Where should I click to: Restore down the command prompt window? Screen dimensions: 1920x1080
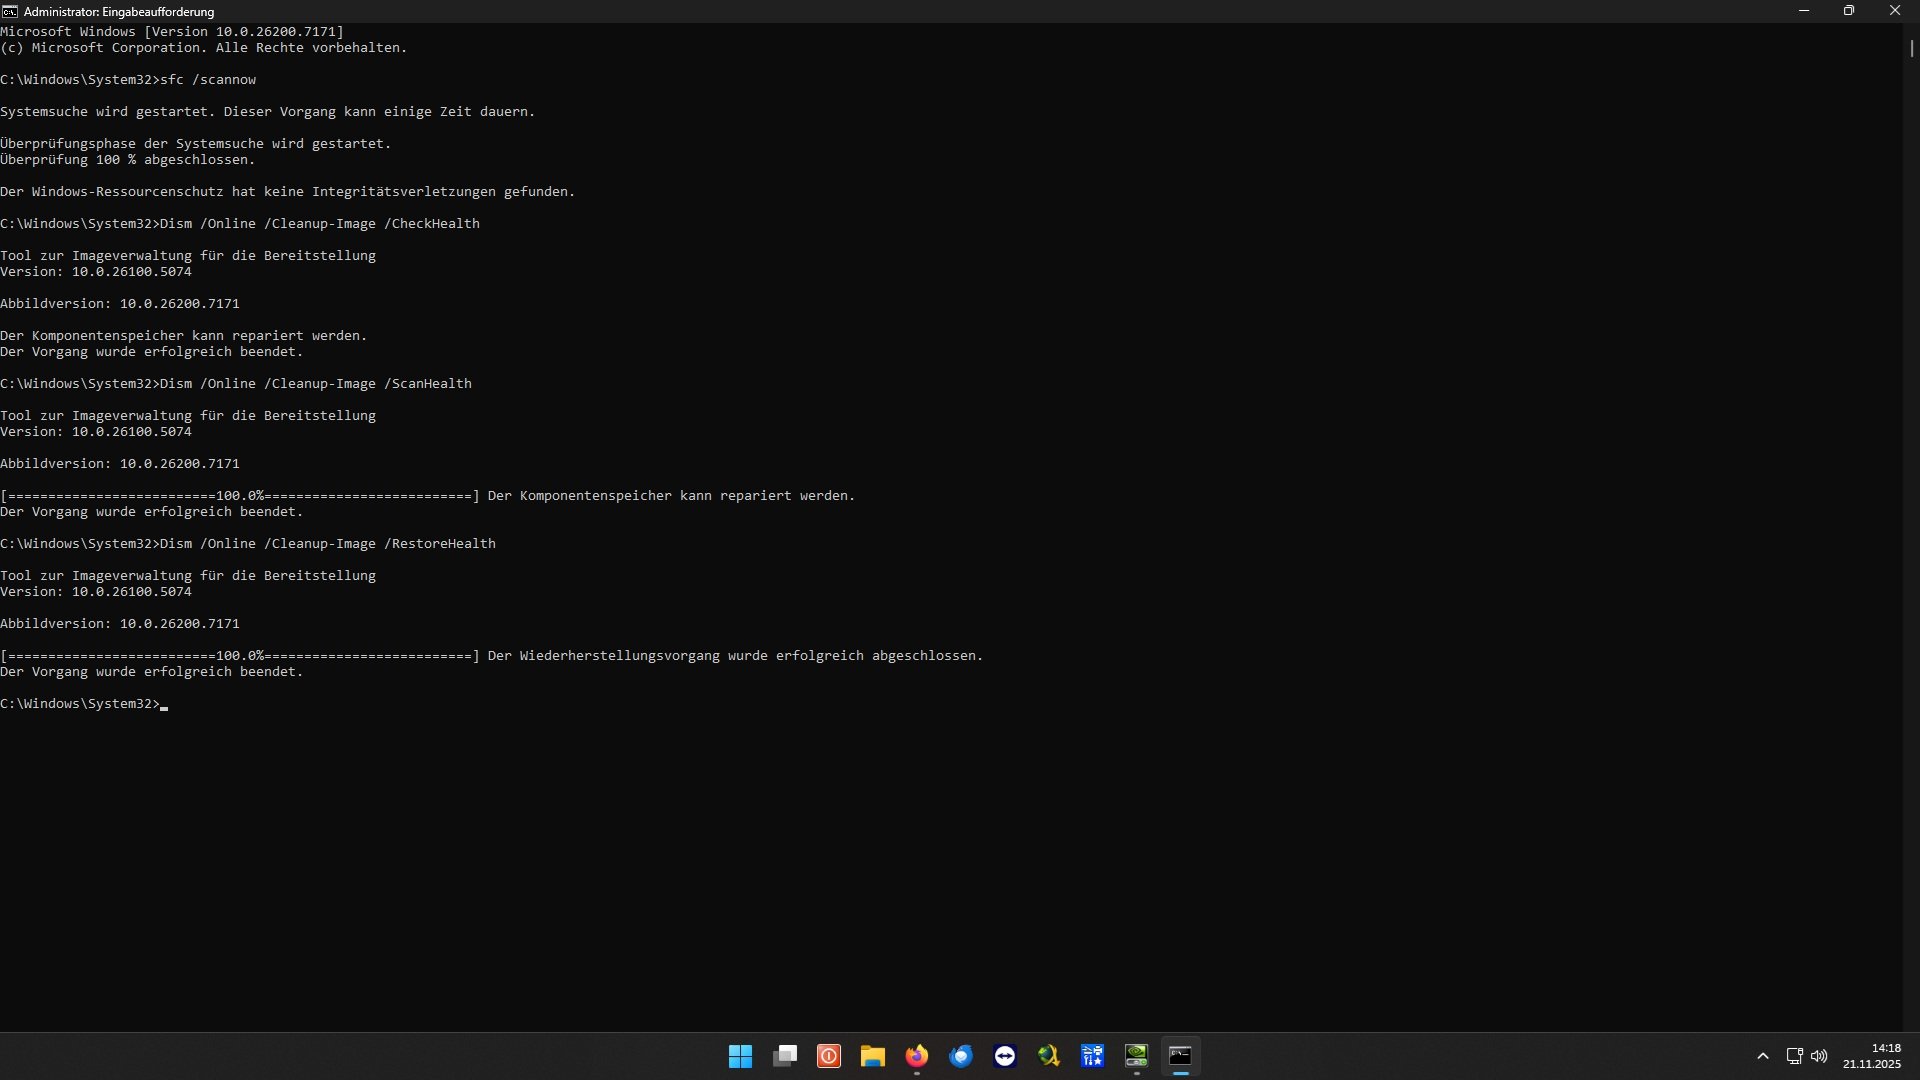point(1849,11)
